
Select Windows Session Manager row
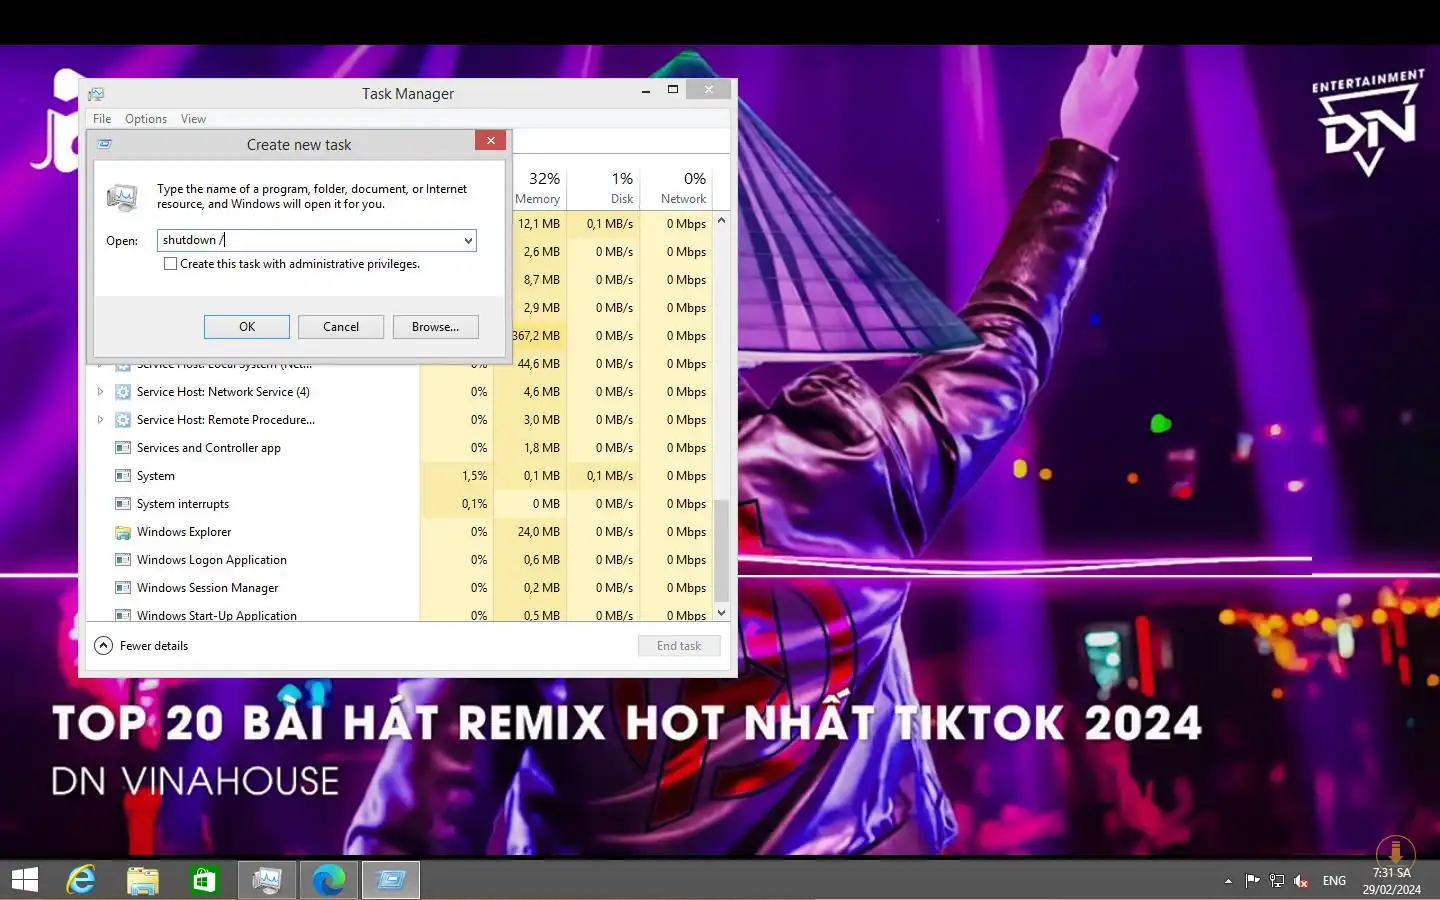point(400,588)
